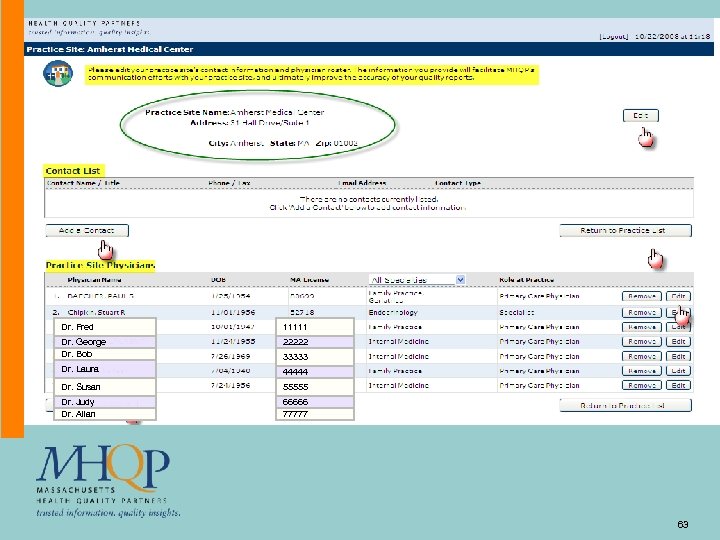
Task: Edit Dr. Laura's physician record
Action: pos(678,371)
